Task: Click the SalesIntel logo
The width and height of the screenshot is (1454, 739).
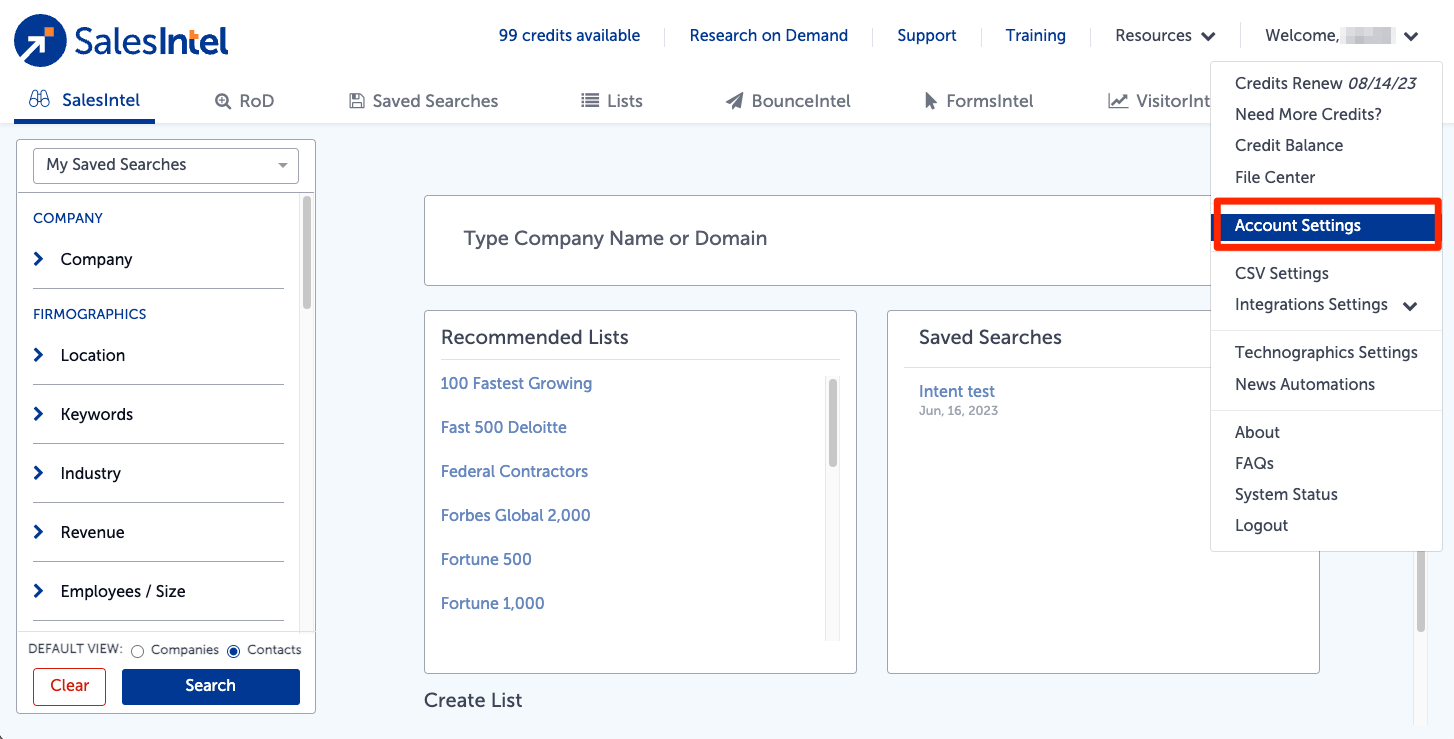Action: point(121,40)
